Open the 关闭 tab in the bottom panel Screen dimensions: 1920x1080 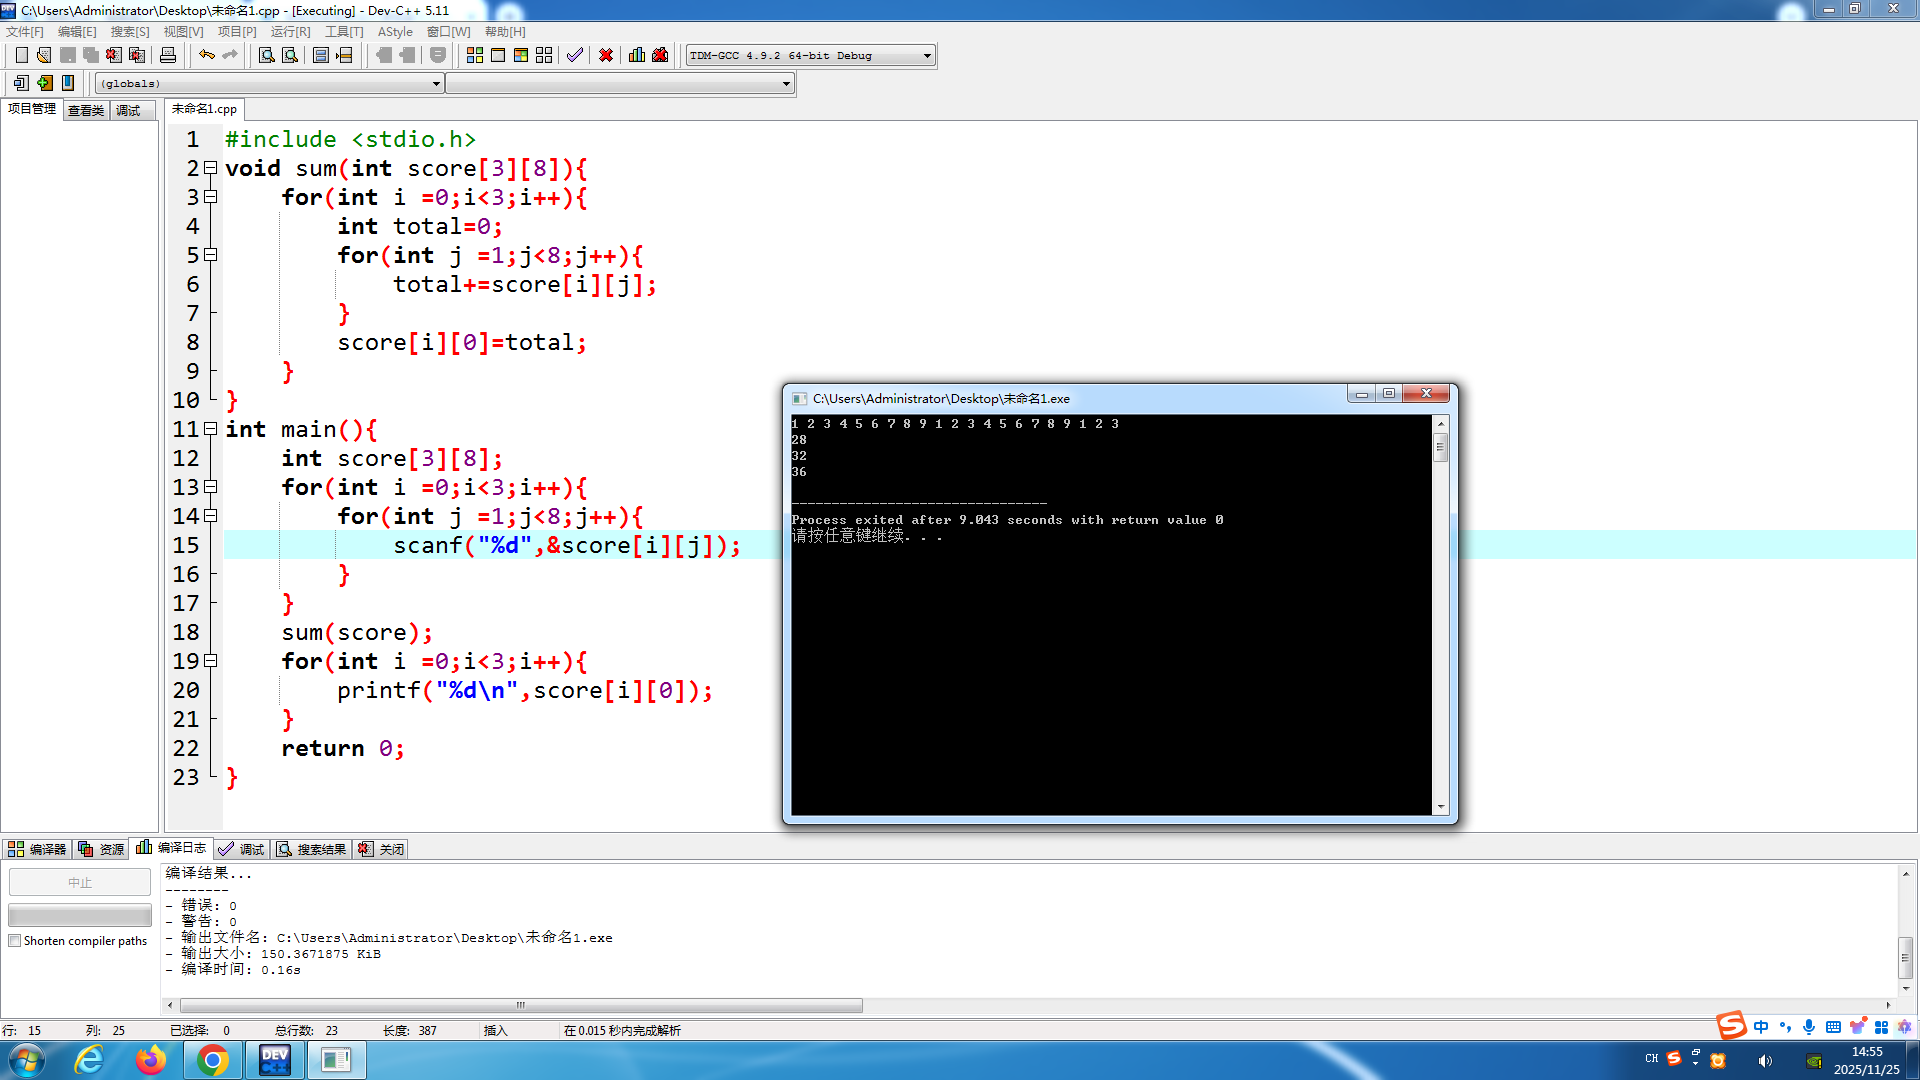click(x=381, y=849)
